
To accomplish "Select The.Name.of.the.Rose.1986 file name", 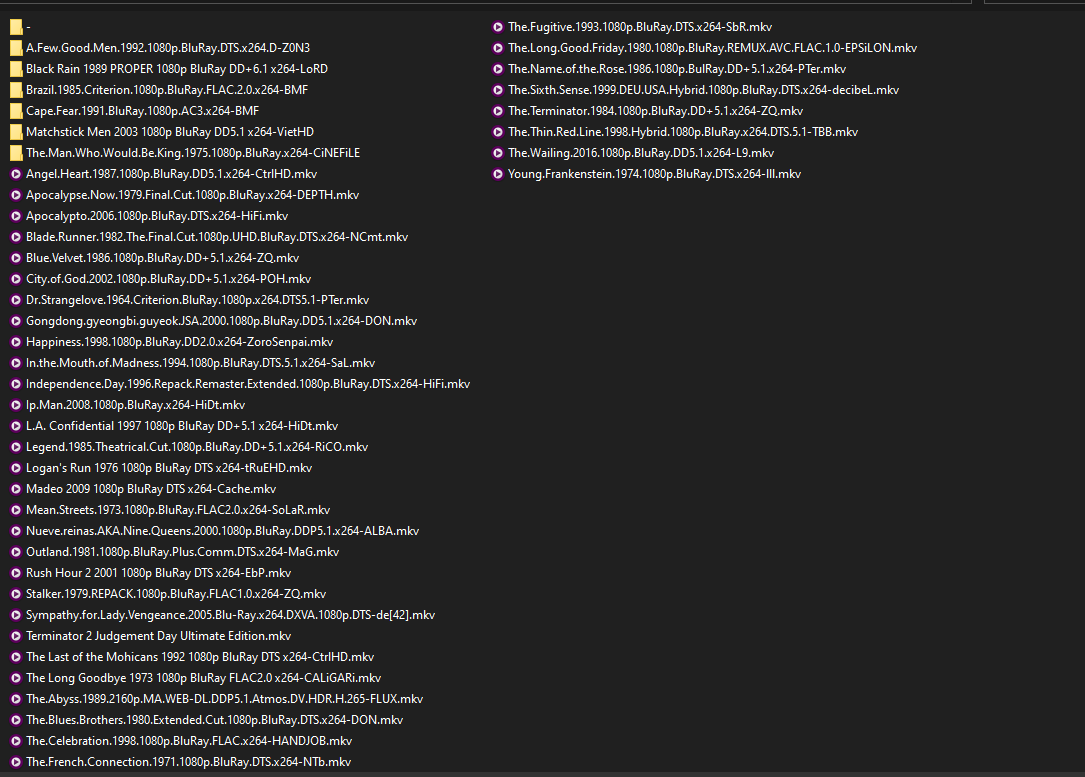I will (x=677, y=69).
